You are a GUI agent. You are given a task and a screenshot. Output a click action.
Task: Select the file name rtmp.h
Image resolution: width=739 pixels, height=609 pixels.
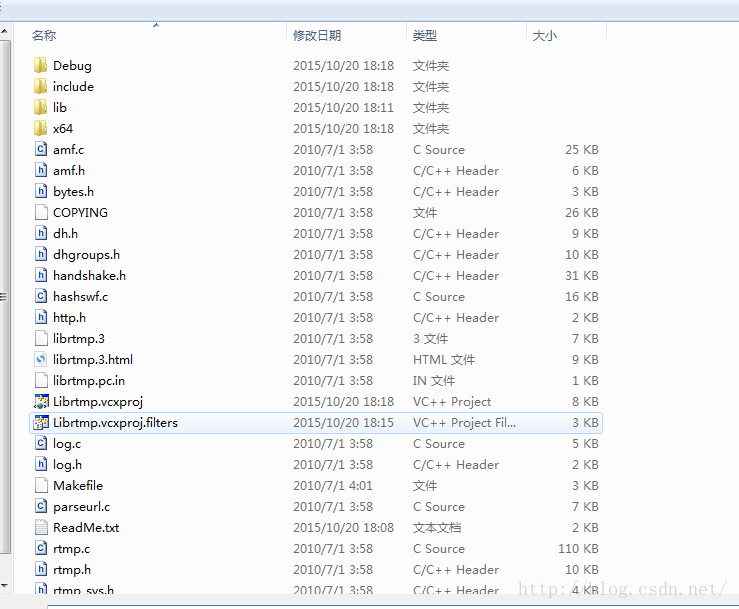[x=72, y=569]
